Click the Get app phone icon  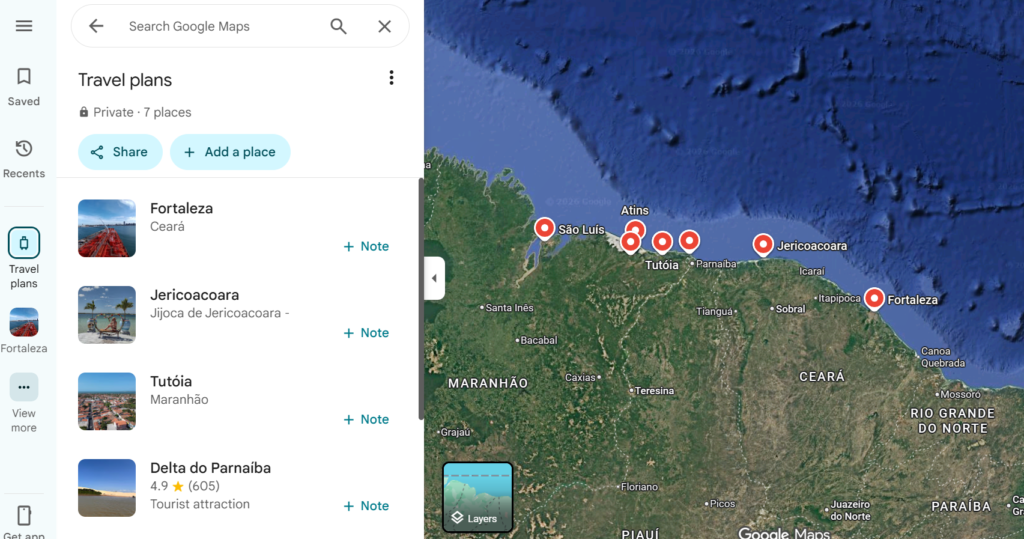(24, 515)
